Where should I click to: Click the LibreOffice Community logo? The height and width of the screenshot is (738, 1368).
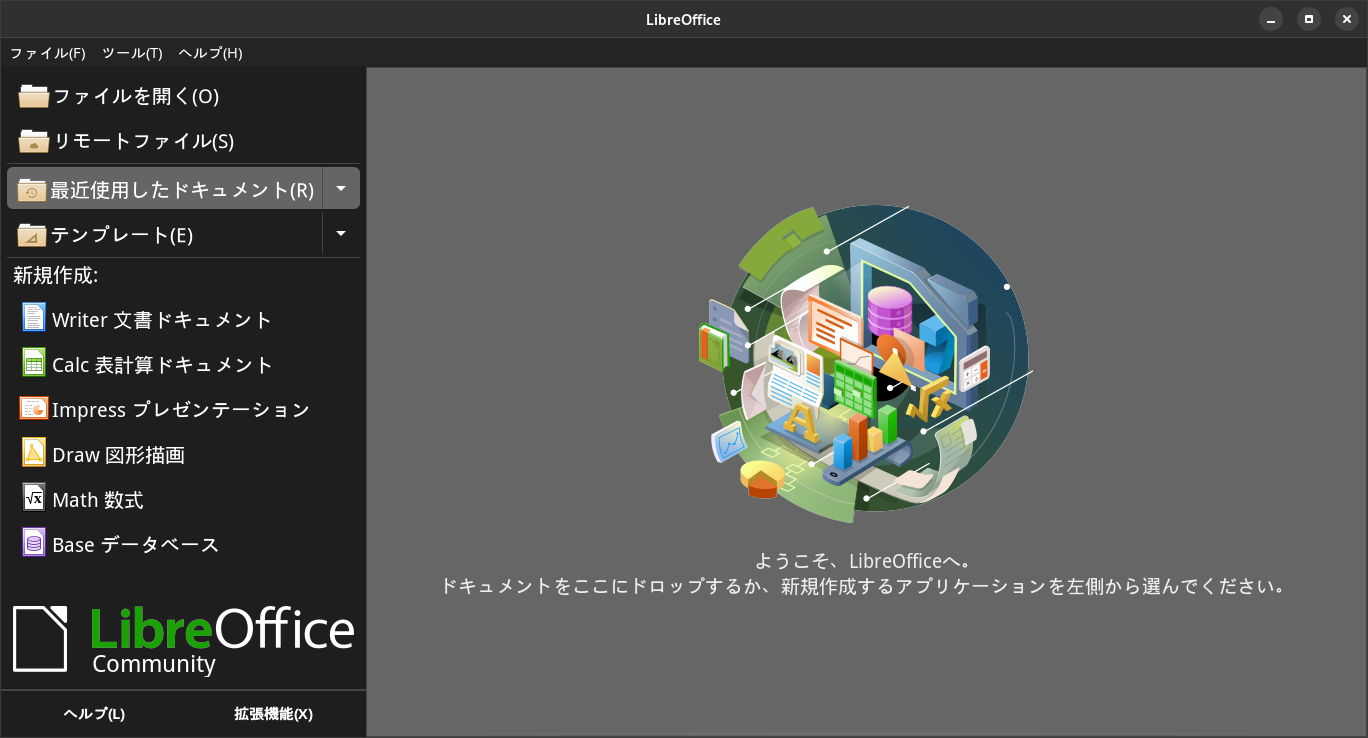(x=183, y=638)
